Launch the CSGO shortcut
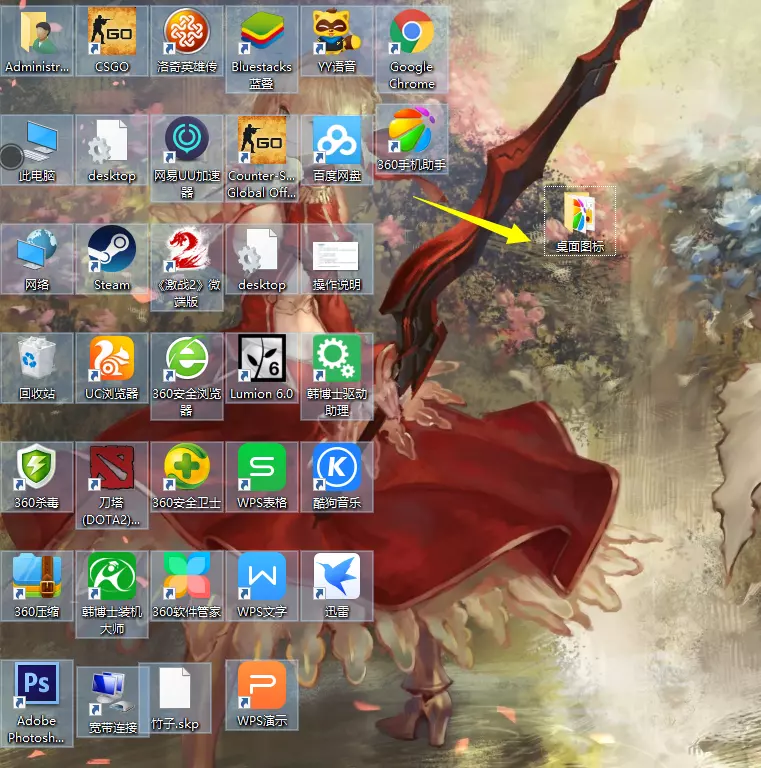 (x=112, y=41)
